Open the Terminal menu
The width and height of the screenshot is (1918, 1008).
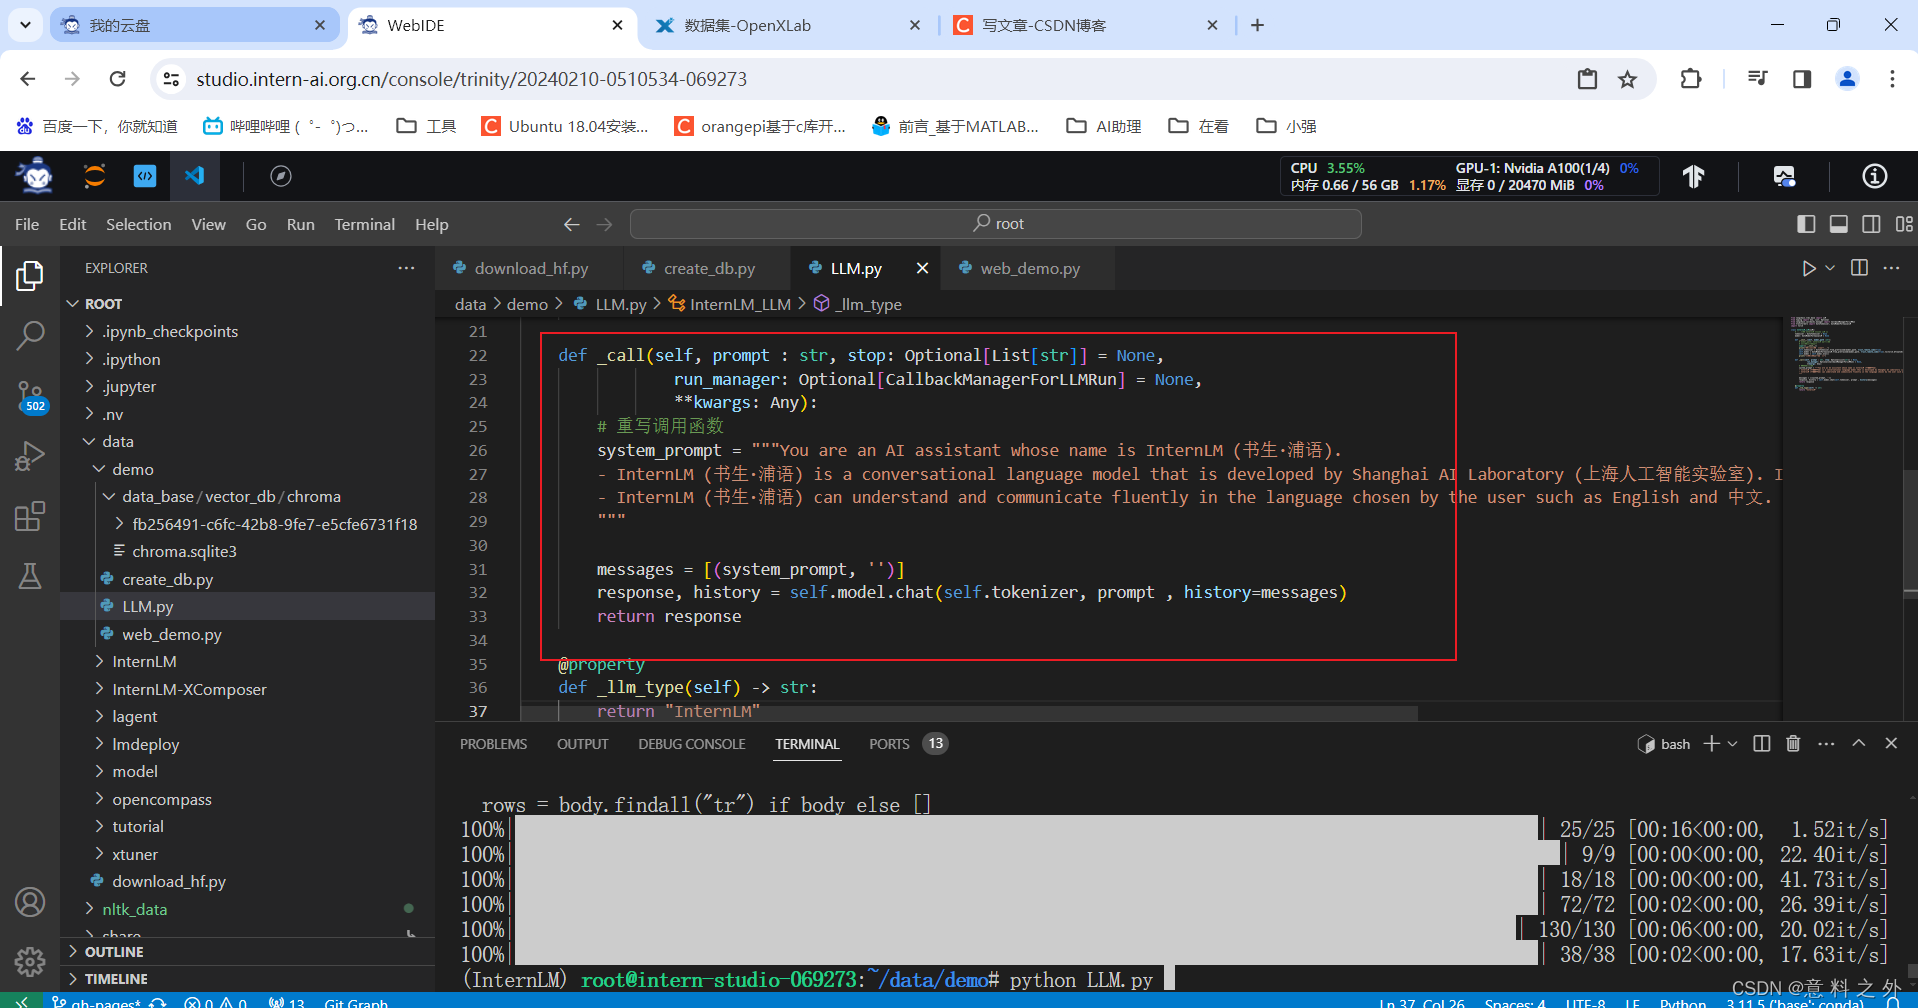(365, 224)
